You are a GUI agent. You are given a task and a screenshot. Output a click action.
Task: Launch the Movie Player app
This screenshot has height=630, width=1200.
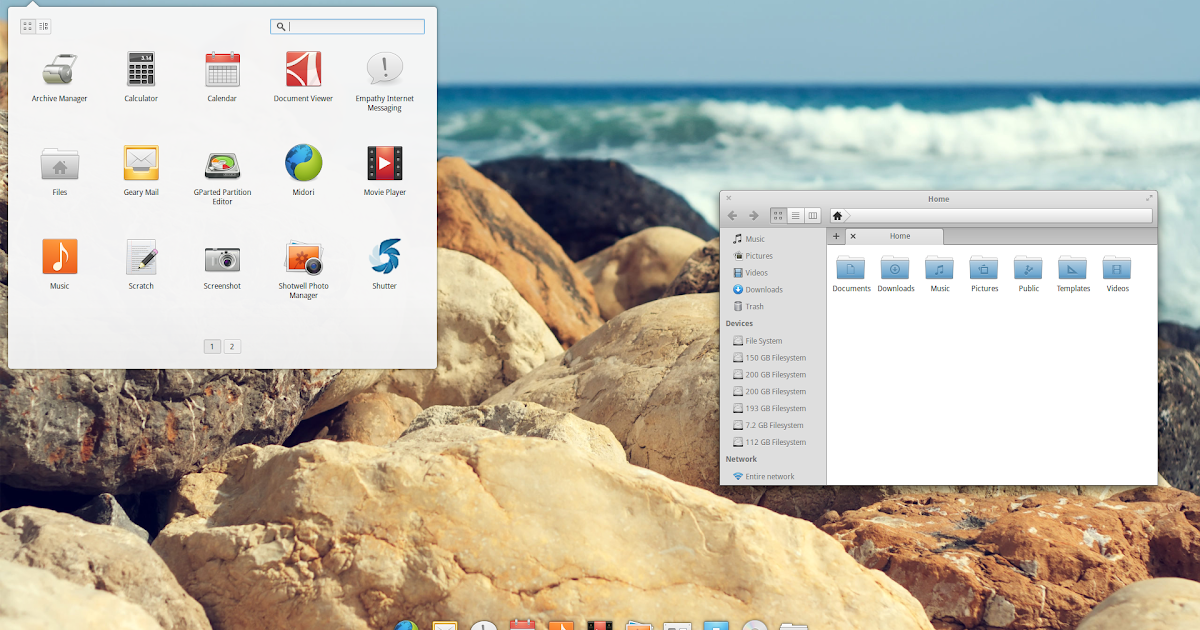383,163
